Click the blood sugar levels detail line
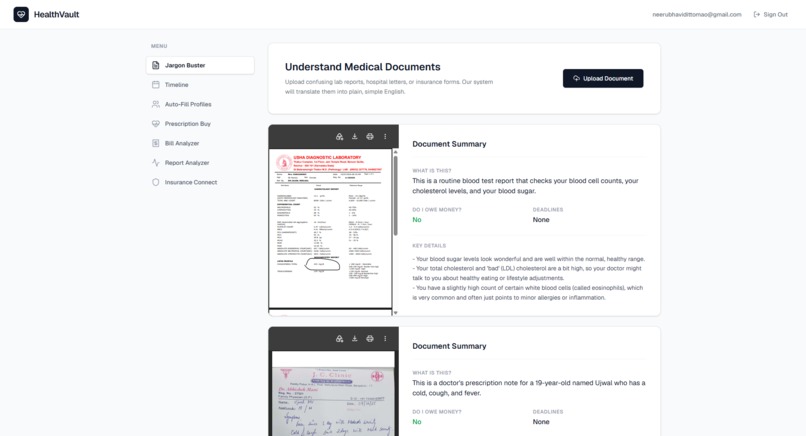806x436 pixels. [528, 259]
